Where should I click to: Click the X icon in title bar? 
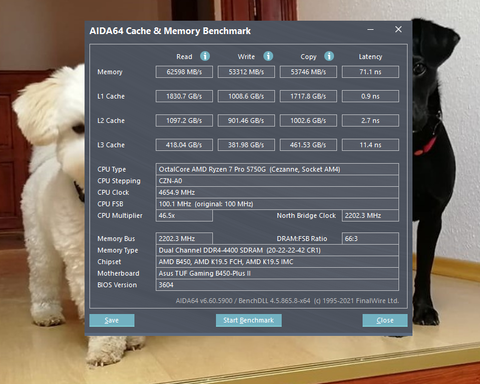(x=398, y=29)
